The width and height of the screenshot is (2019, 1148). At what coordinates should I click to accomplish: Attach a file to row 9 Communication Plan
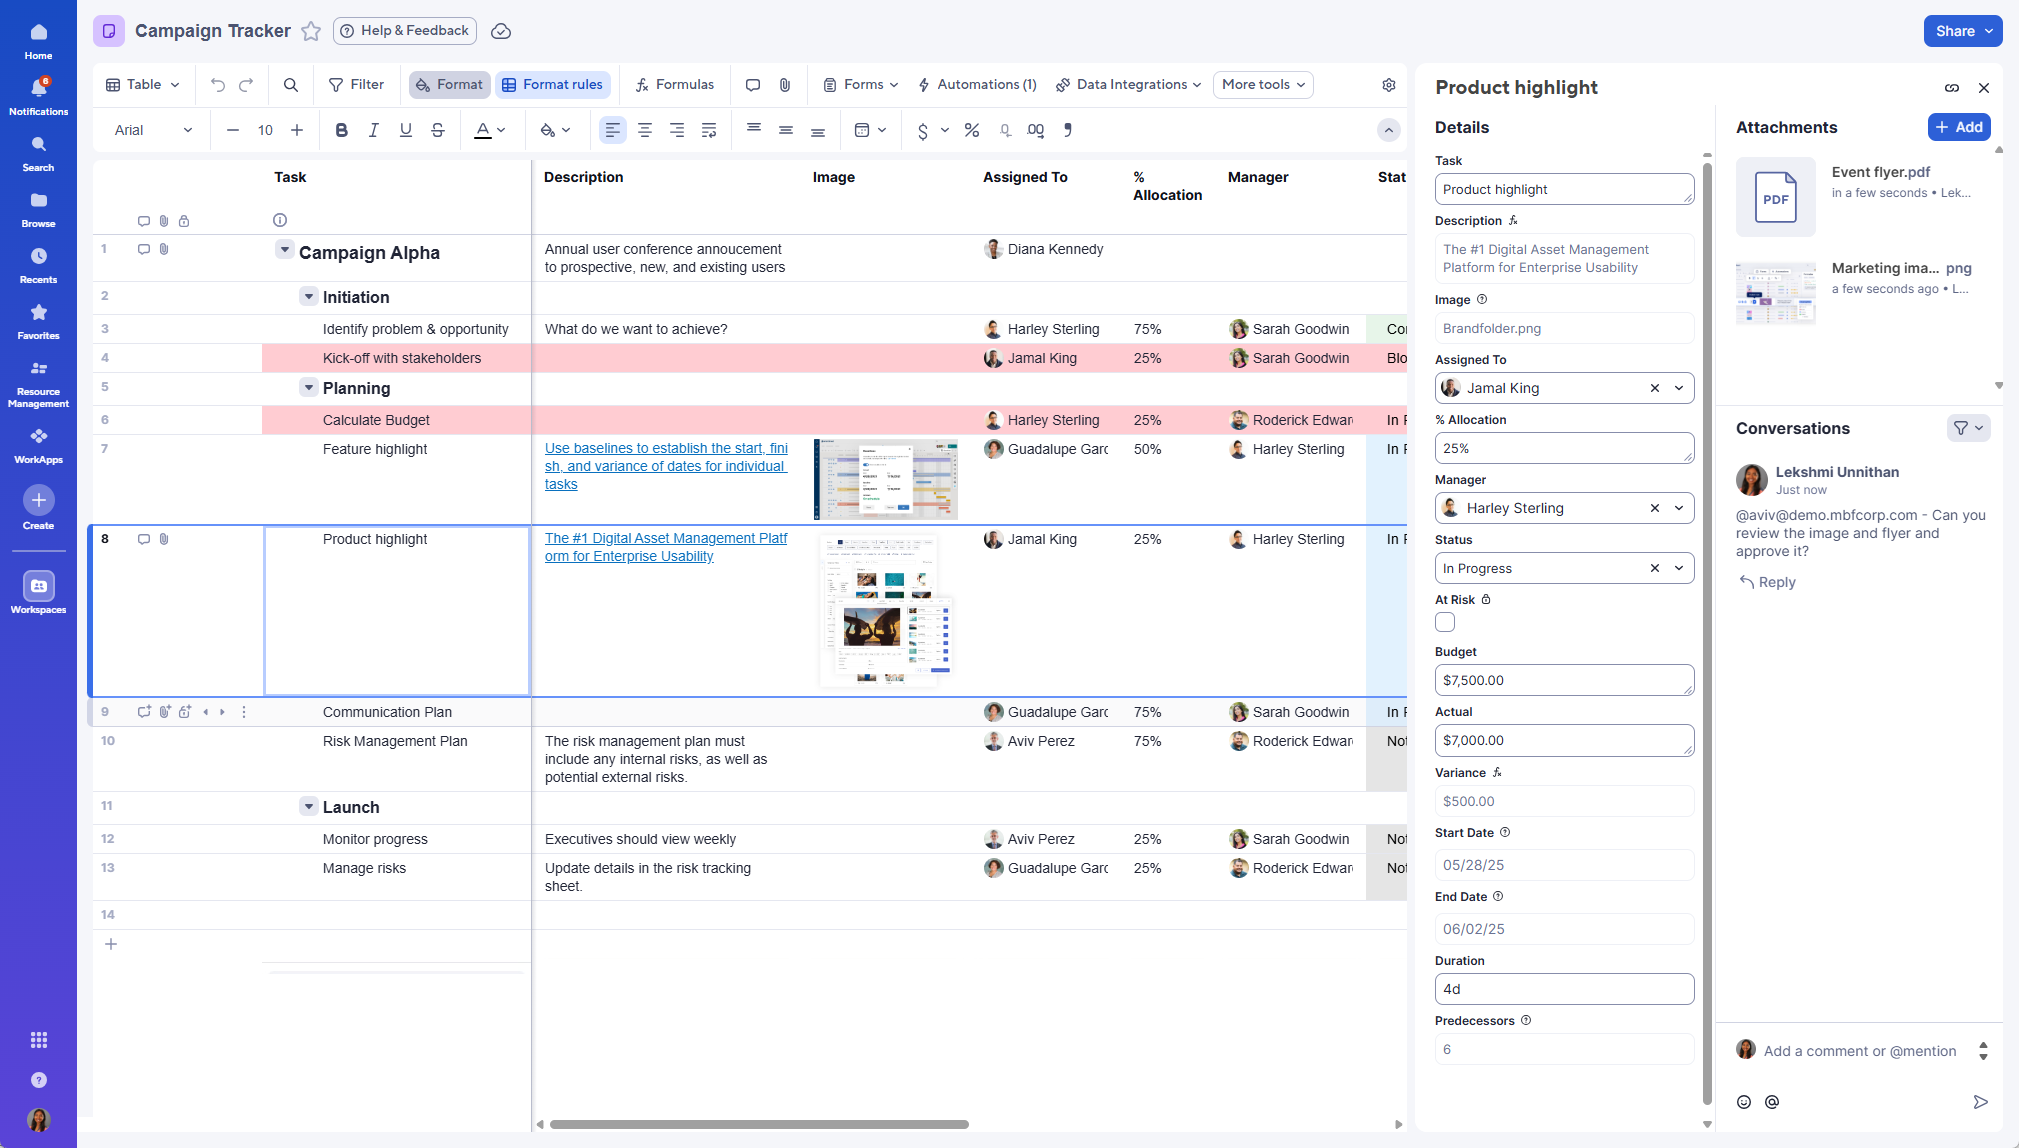pyautogui.click(x=164, y=711)
